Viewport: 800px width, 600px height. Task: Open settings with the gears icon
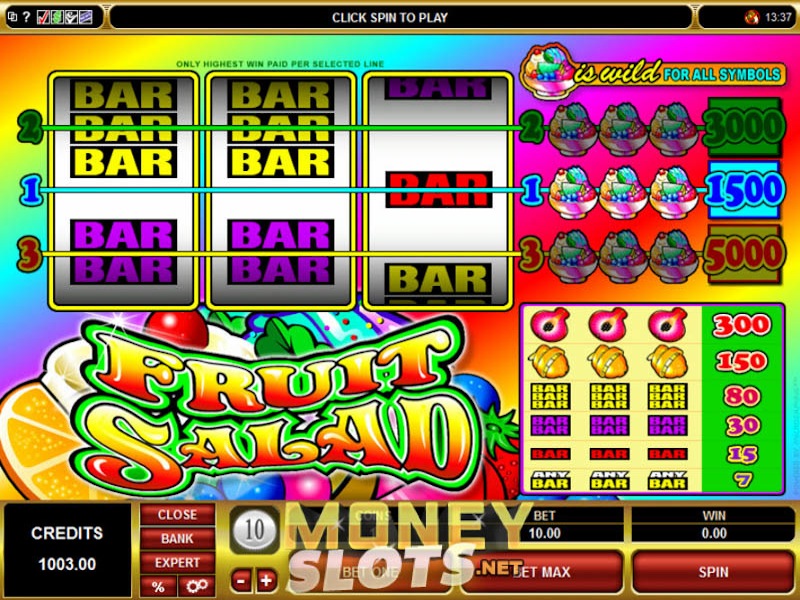[197, 586]
